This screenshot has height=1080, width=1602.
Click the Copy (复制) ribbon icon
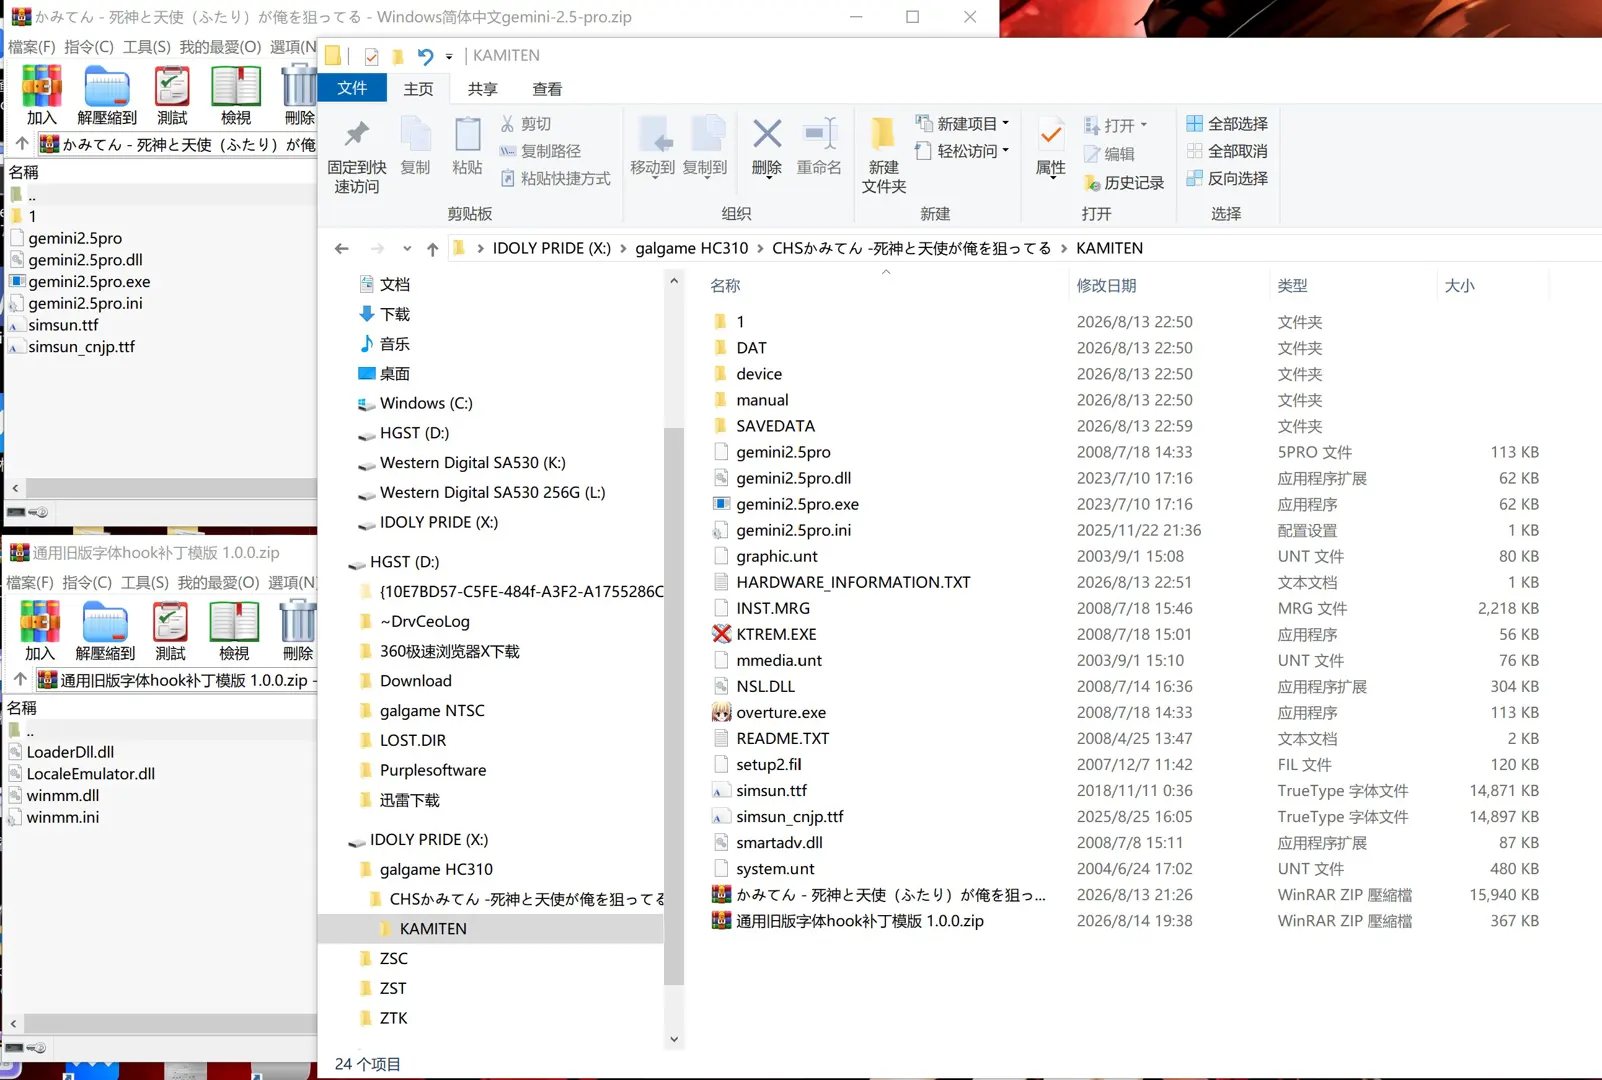[415, 134]
